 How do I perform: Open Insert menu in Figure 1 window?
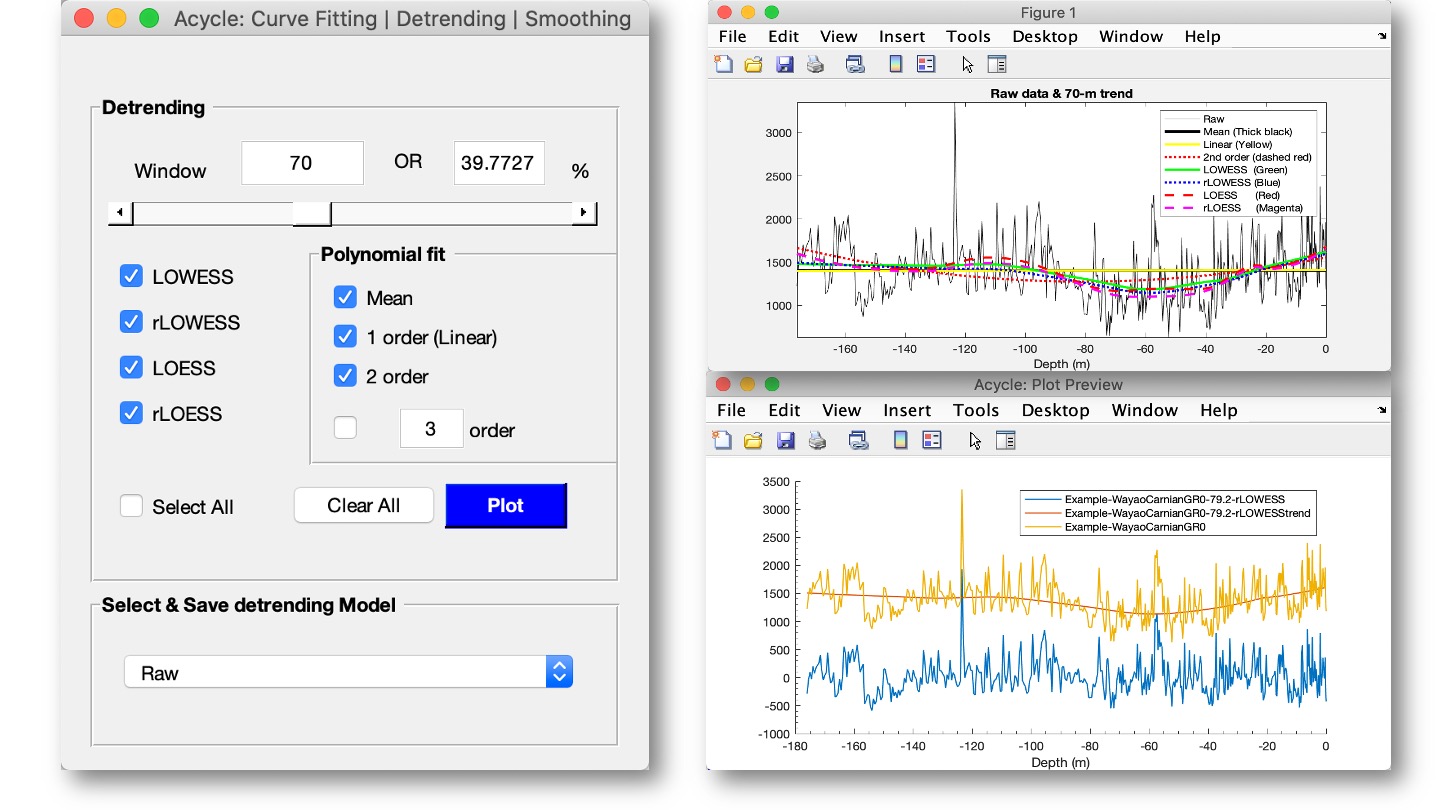pyautogui.click(x=902, y=36)
